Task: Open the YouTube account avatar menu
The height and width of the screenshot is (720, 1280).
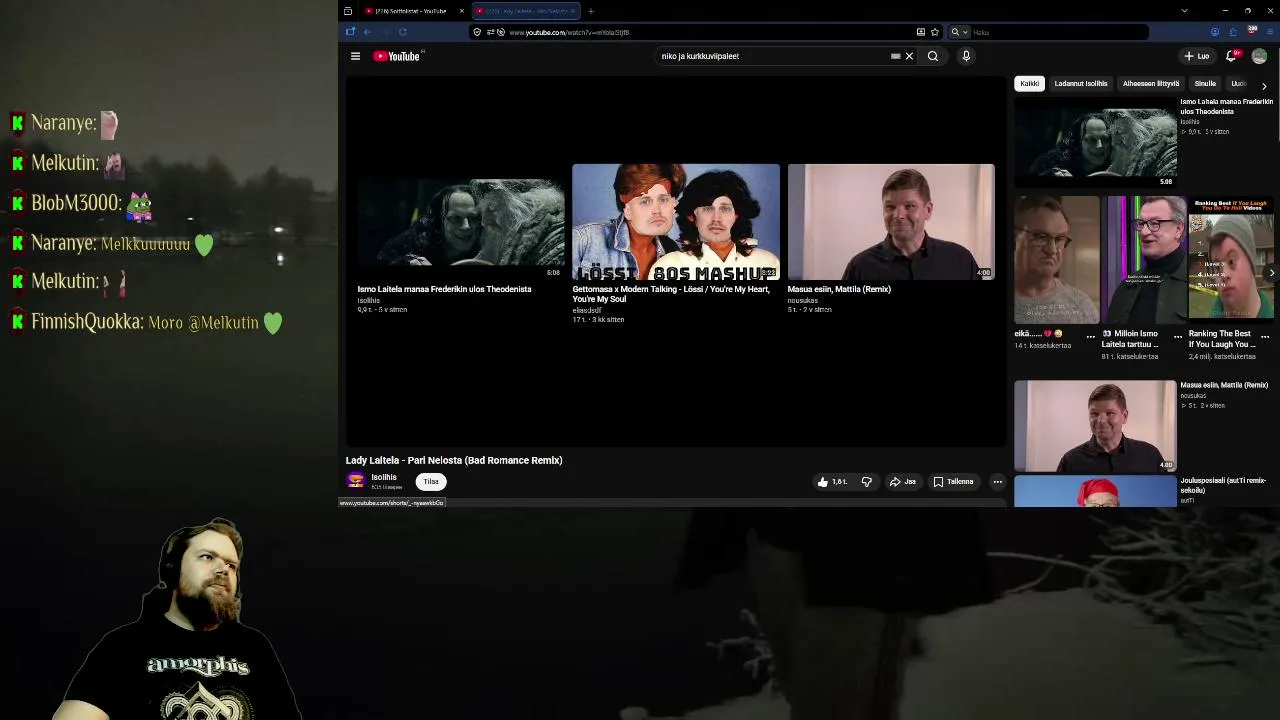Action: click(1259, 56)
